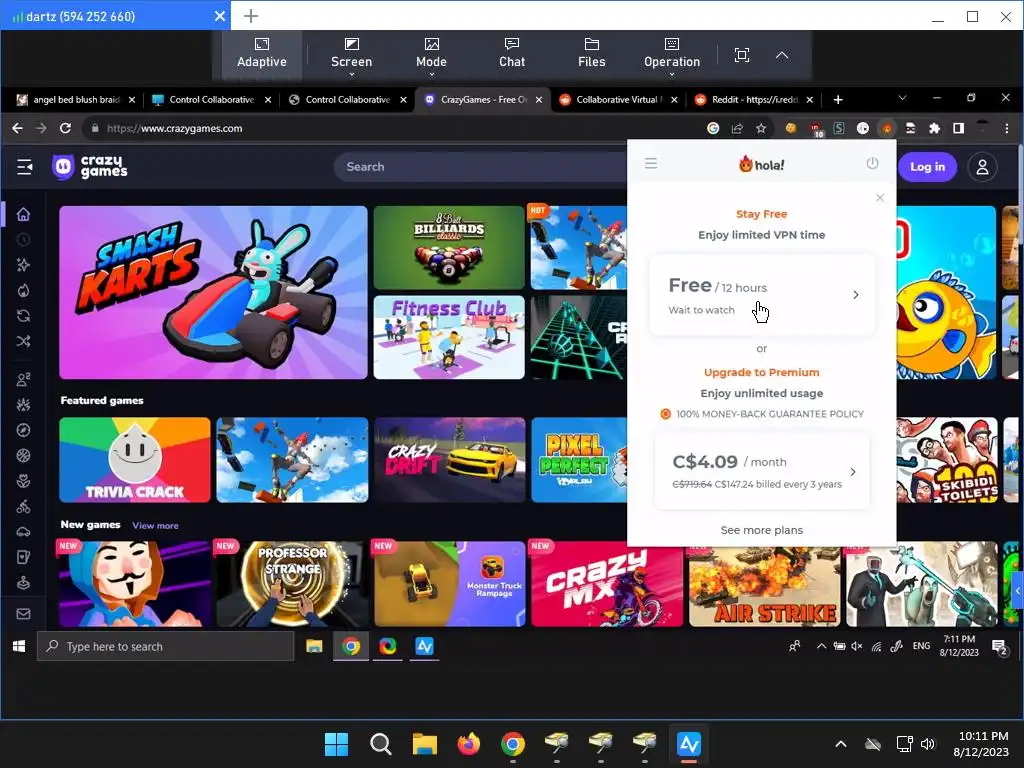Select Adaptive view in remote toolbar
The width and height of the screenshot is (1024, 768).
(261, 54)
